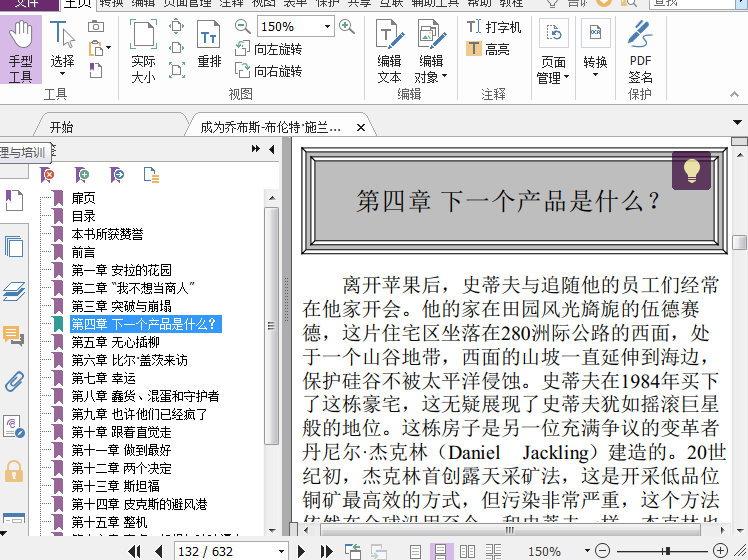Screen dimensions: 748x560
Task: Open Page Management (页面管理)
Action: pyautogui.click(x=553, y=52)
